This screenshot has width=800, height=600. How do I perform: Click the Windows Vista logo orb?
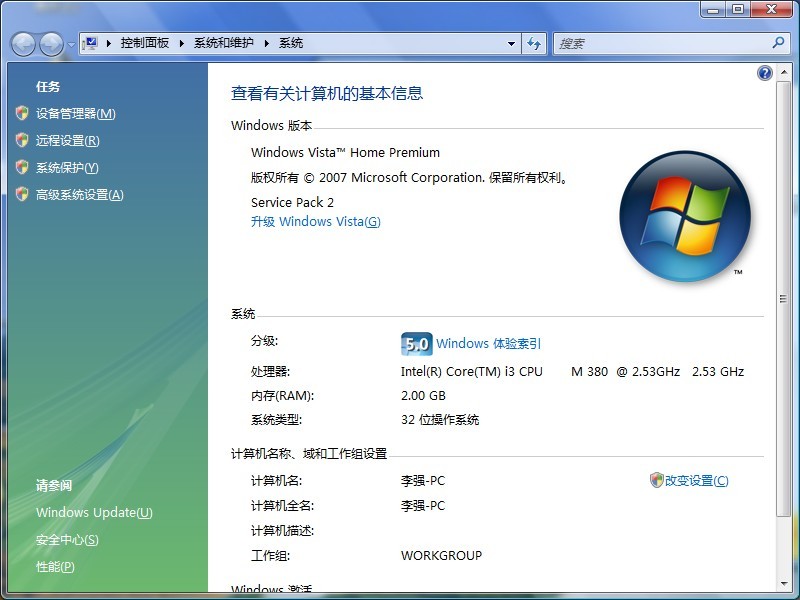tap(685, 216)
